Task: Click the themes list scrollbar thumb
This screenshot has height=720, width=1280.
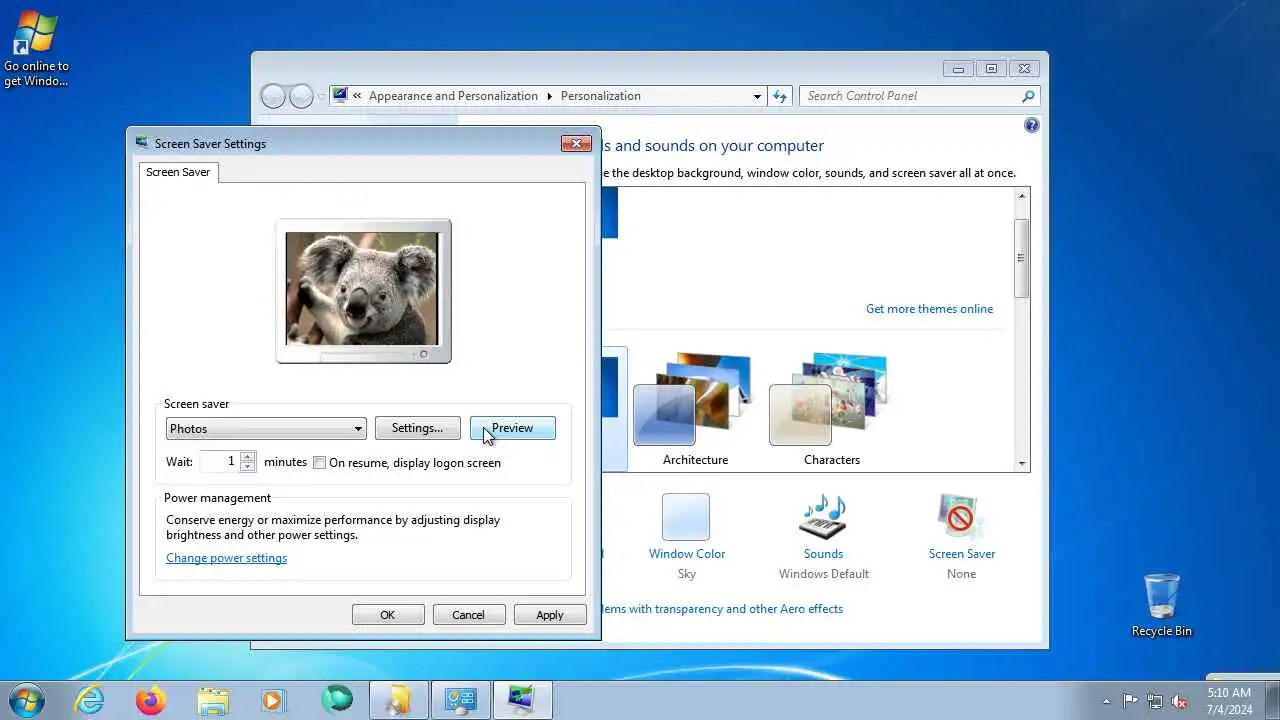Action: click(x=1021, y=257)
